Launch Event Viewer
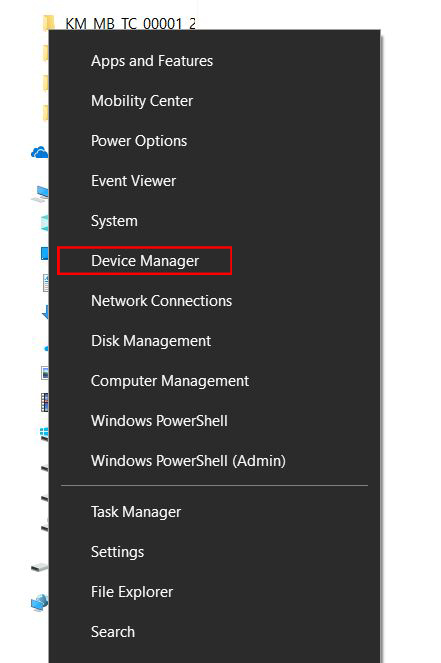This screenshot has width=441, height=663. click(133, 181)
